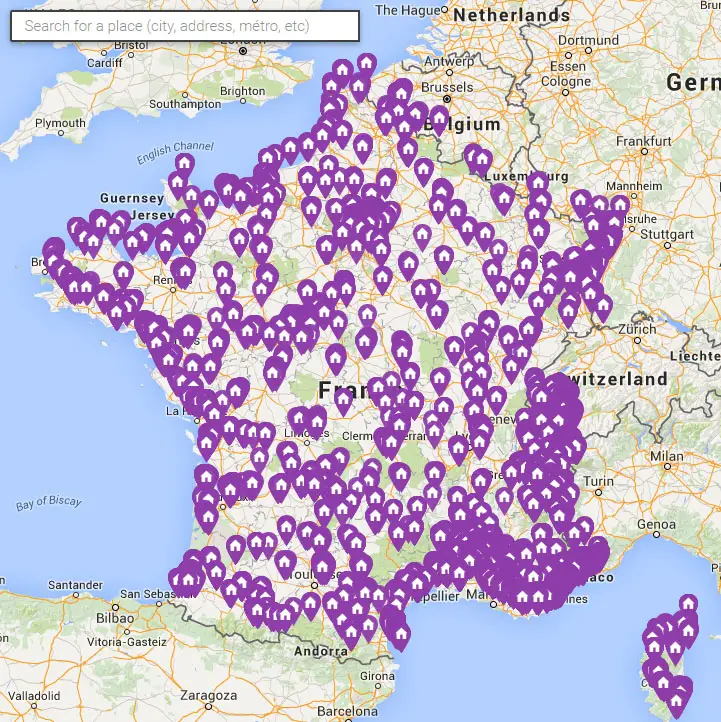Click the Guernsey island label

tap(132, 198)
